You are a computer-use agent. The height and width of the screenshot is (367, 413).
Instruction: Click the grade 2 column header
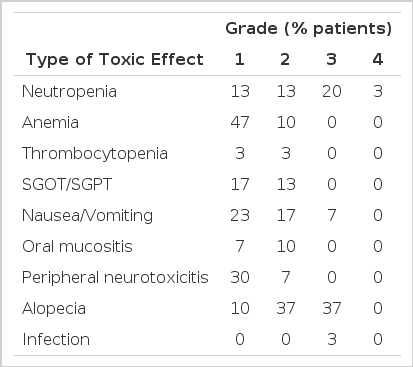285,60
